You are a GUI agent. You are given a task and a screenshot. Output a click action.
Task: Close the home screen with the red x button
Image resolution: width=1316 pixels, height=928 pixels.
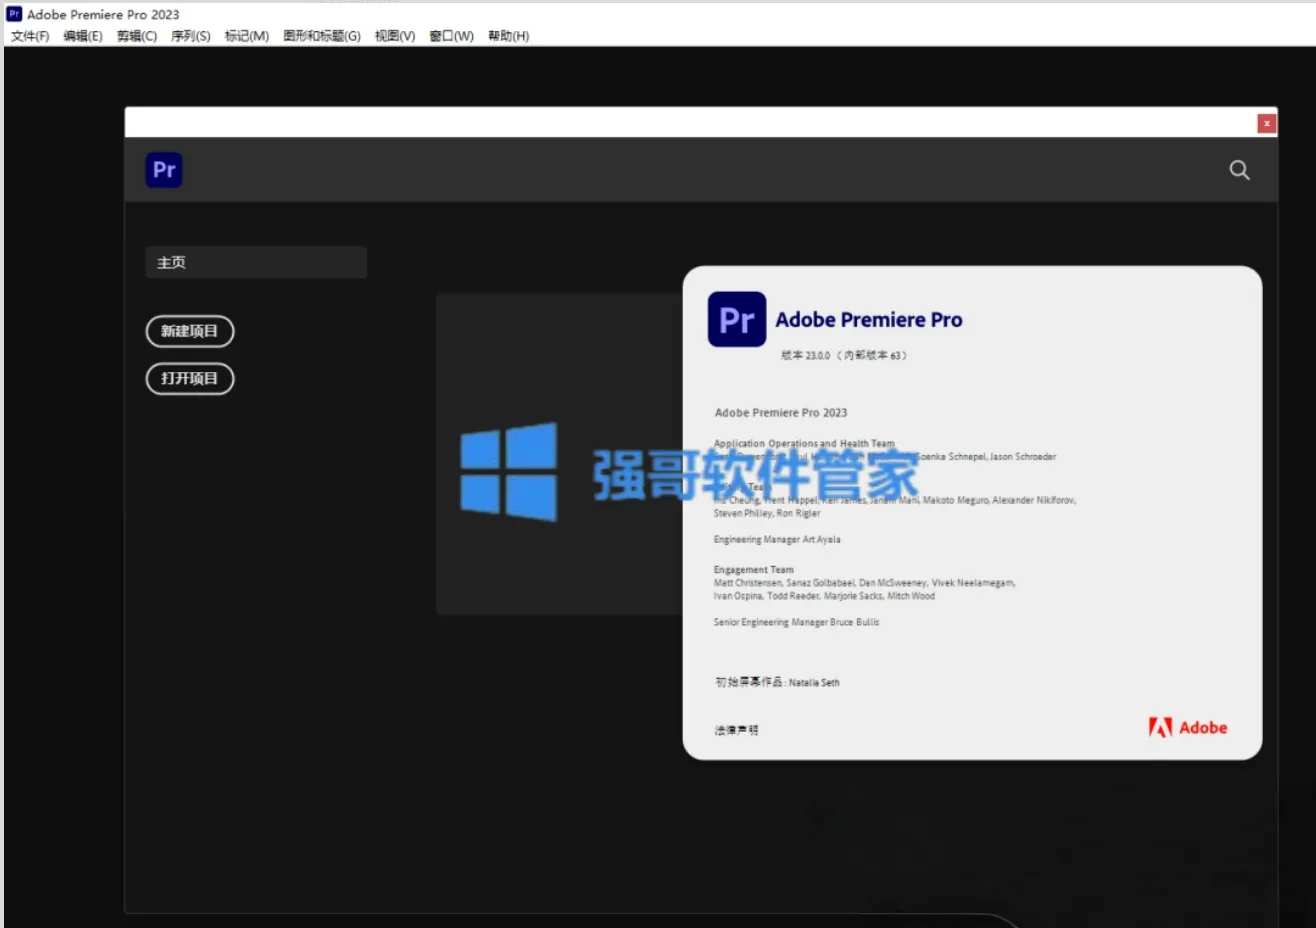(x=1267, y=123)
